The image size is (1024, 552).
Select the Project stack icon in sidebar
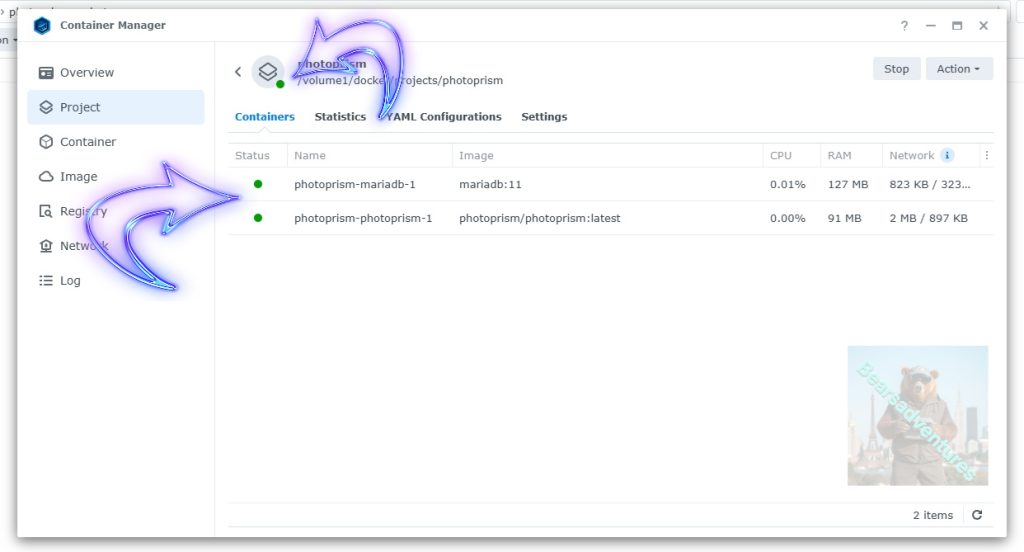[46, 107]
